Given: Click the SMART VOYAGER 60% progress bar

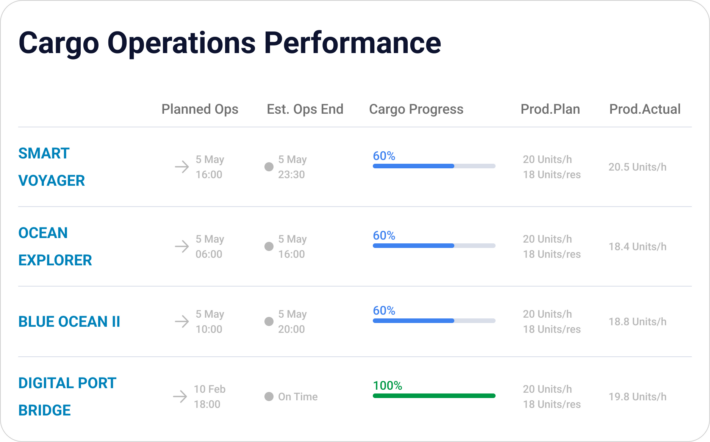Looking at the screenshot, I should click(434, 166).
